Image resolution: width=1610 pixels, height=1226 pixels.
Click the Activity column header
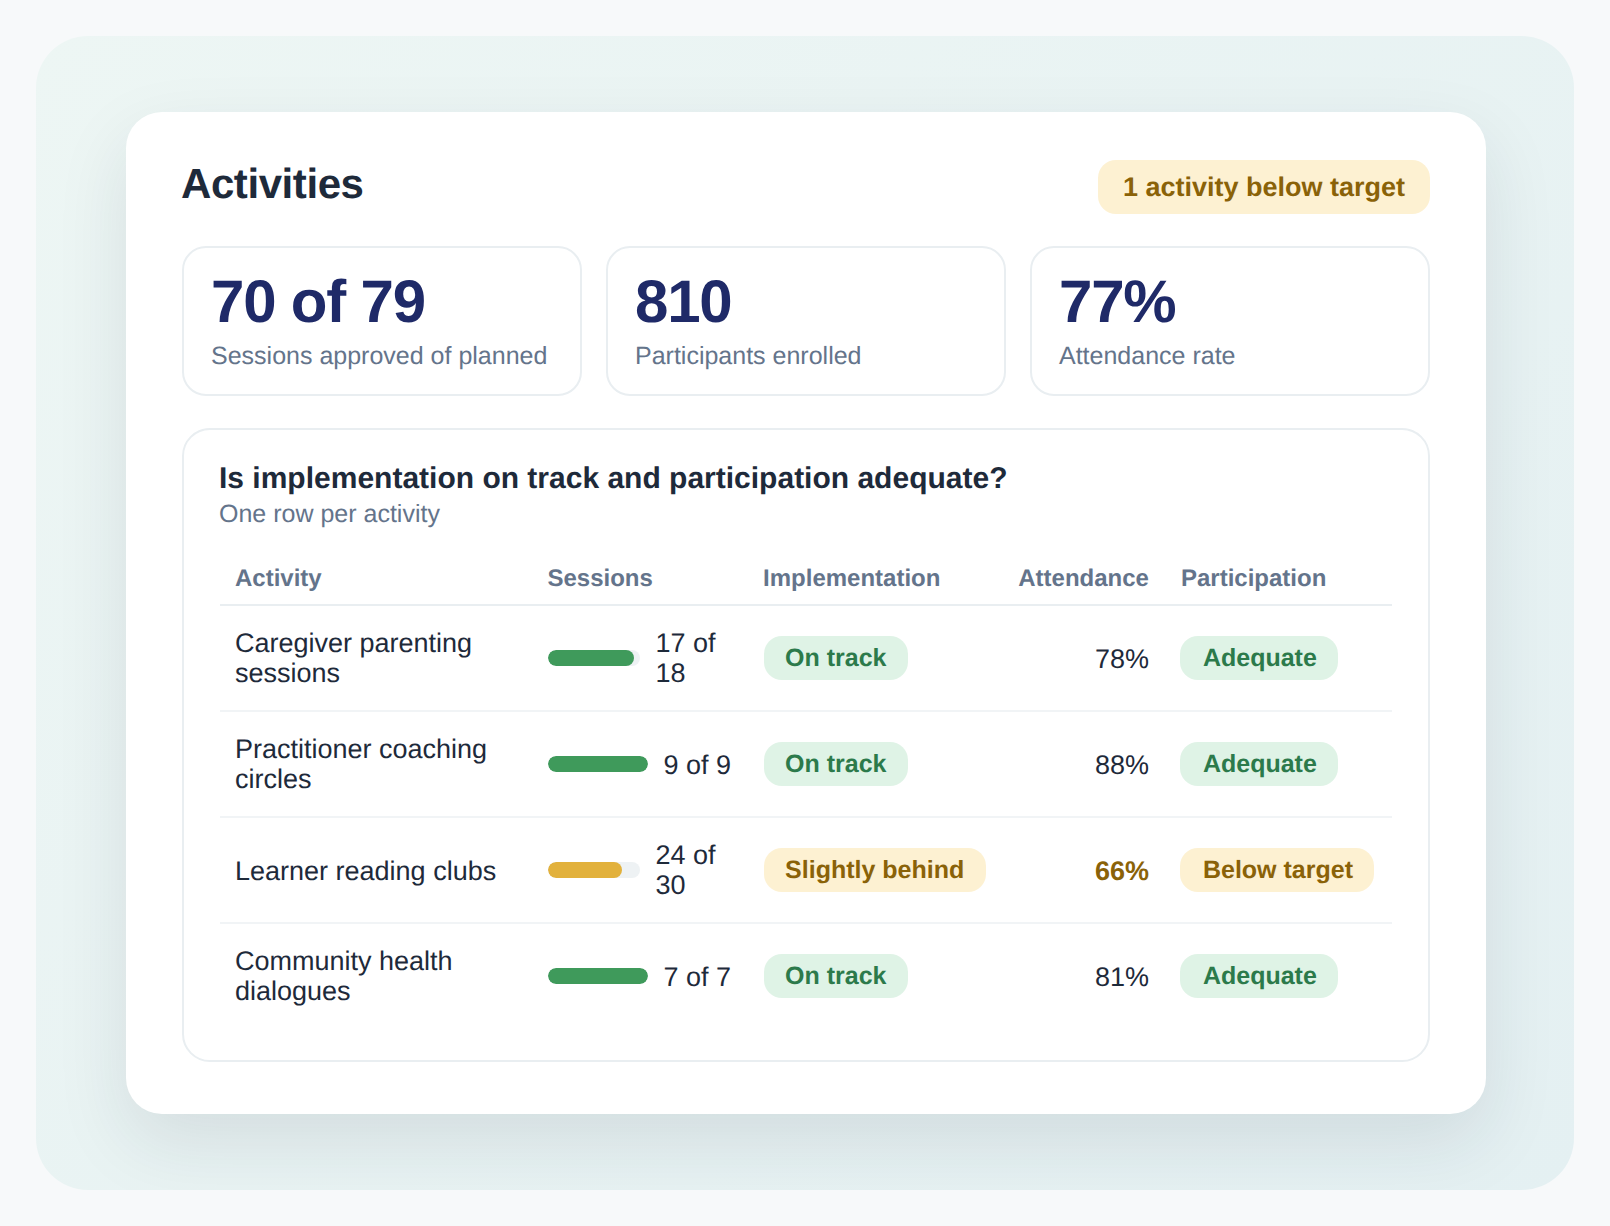click(x=278, y=578)
